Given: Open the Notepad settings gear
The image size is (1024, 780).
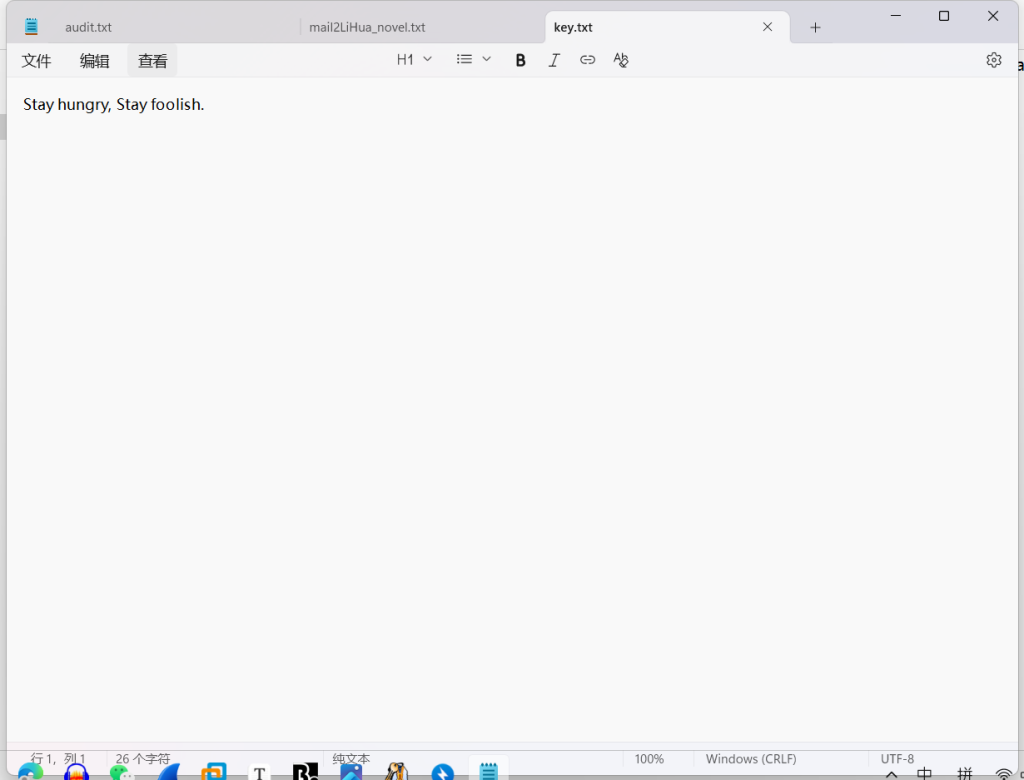Looking at the screenshot, I should pyautogui.click(x=993, y=60).
